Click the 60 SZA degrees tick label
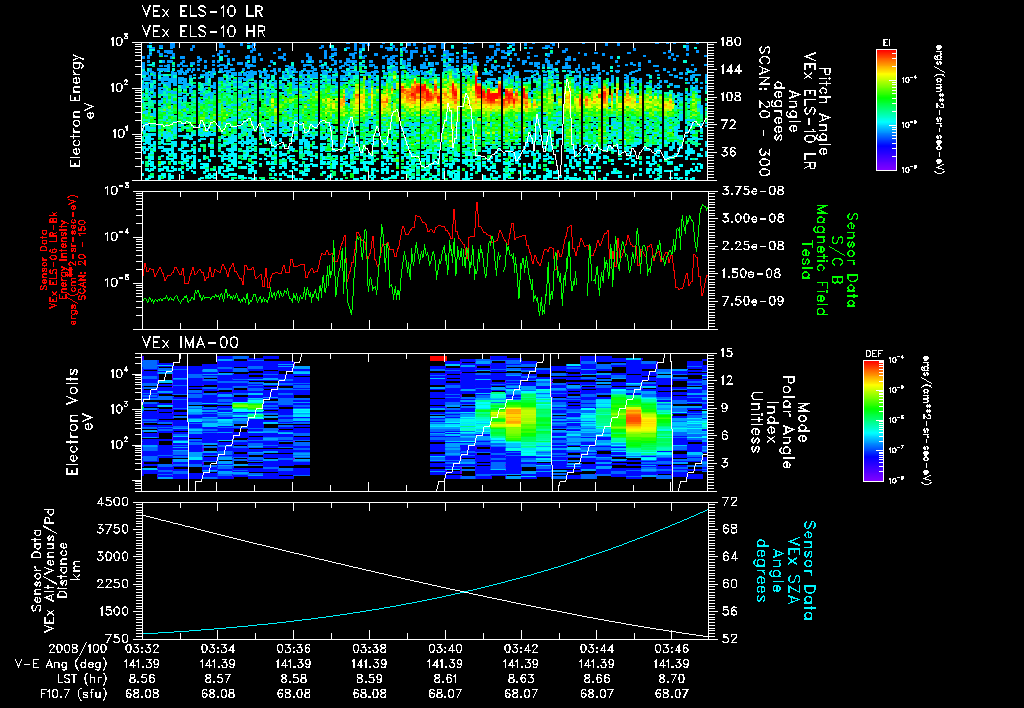 [x=729, y=585]
